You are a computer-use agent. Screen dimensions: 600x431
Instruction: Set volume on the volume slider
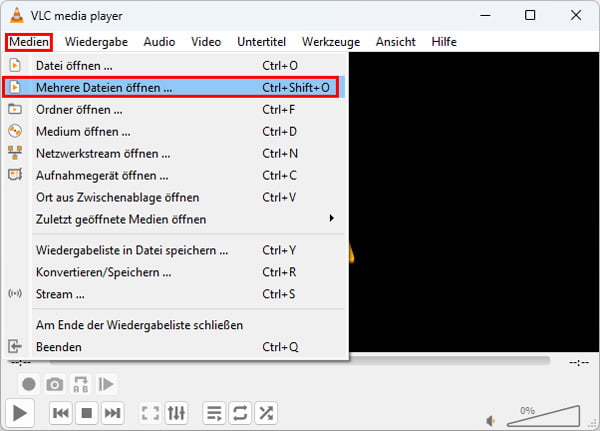tap(543, 416)
